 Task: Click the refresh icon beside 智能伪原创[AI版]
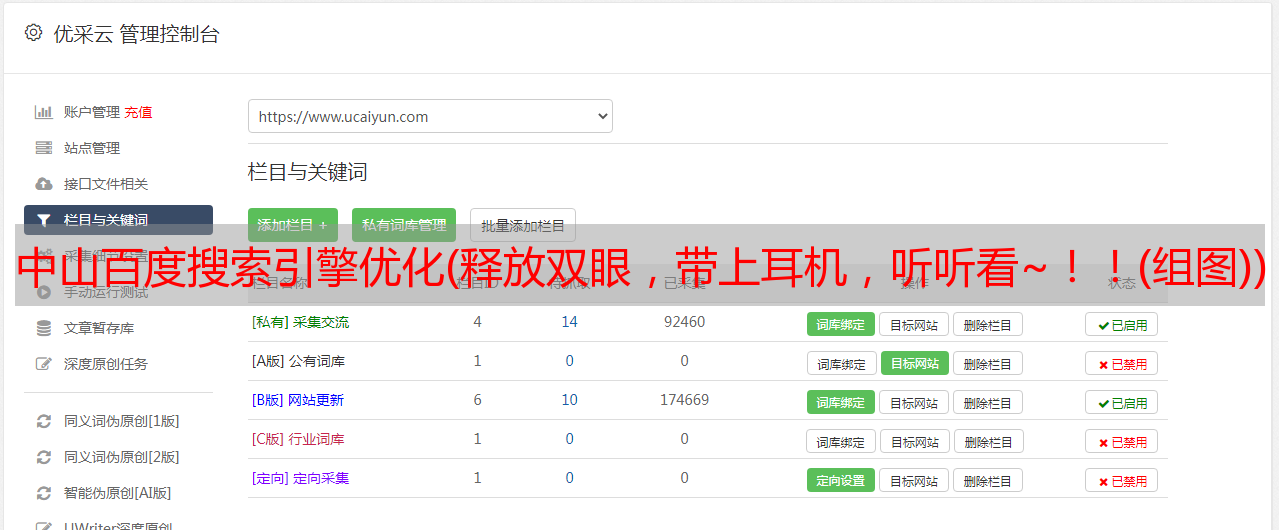point(44,493)
